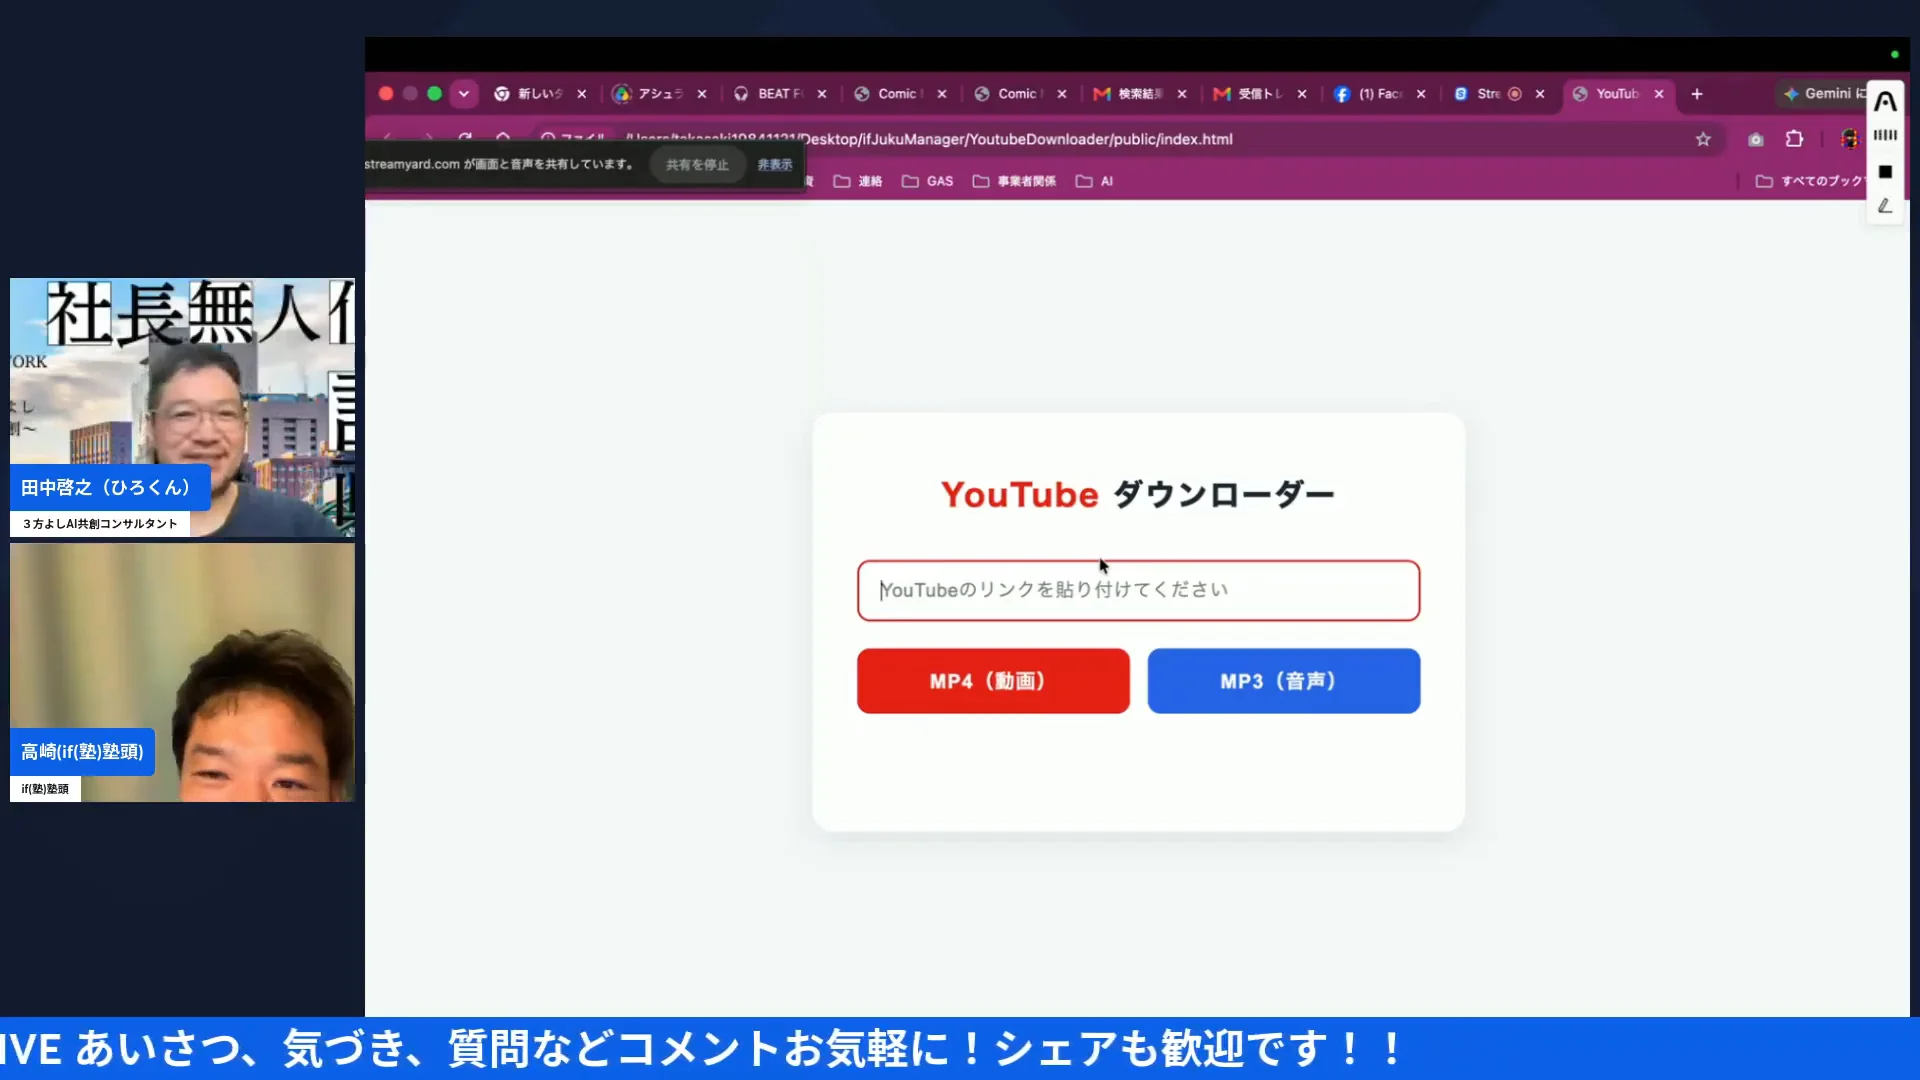Click the vertical bars icon in floating toolbar
The height and width of the screenshot is (1080, 1920).
pos(1885,135)
